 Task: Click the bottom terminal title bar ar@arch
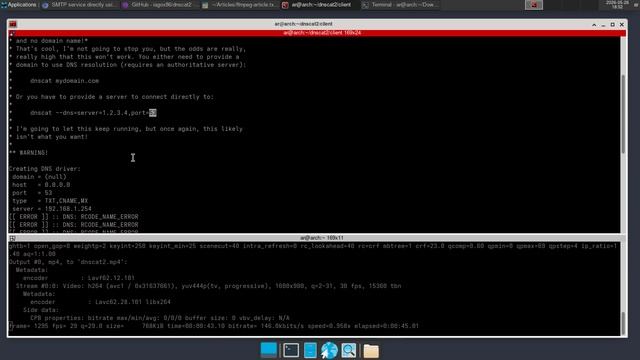tap(321, 238)
